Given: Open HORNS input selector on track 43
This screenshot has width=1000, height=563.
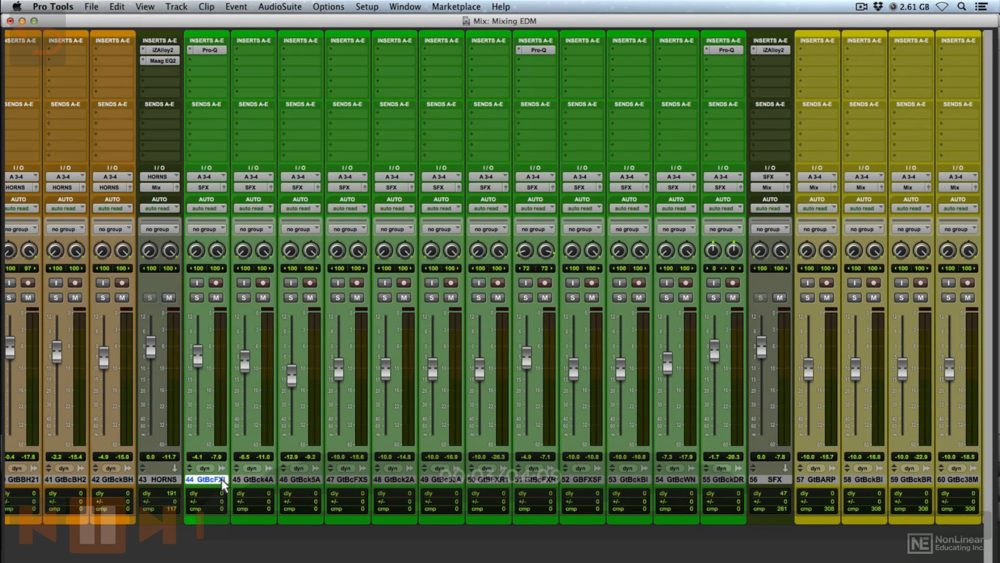Looking at the screenshot, I should pyautogui.click(x=159, y=177).
